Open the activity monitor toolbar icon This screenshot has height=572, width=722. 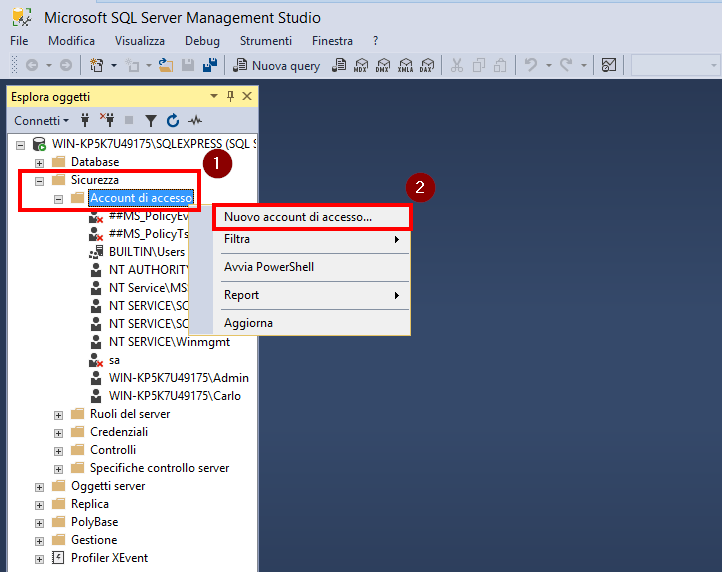(609, 65)
